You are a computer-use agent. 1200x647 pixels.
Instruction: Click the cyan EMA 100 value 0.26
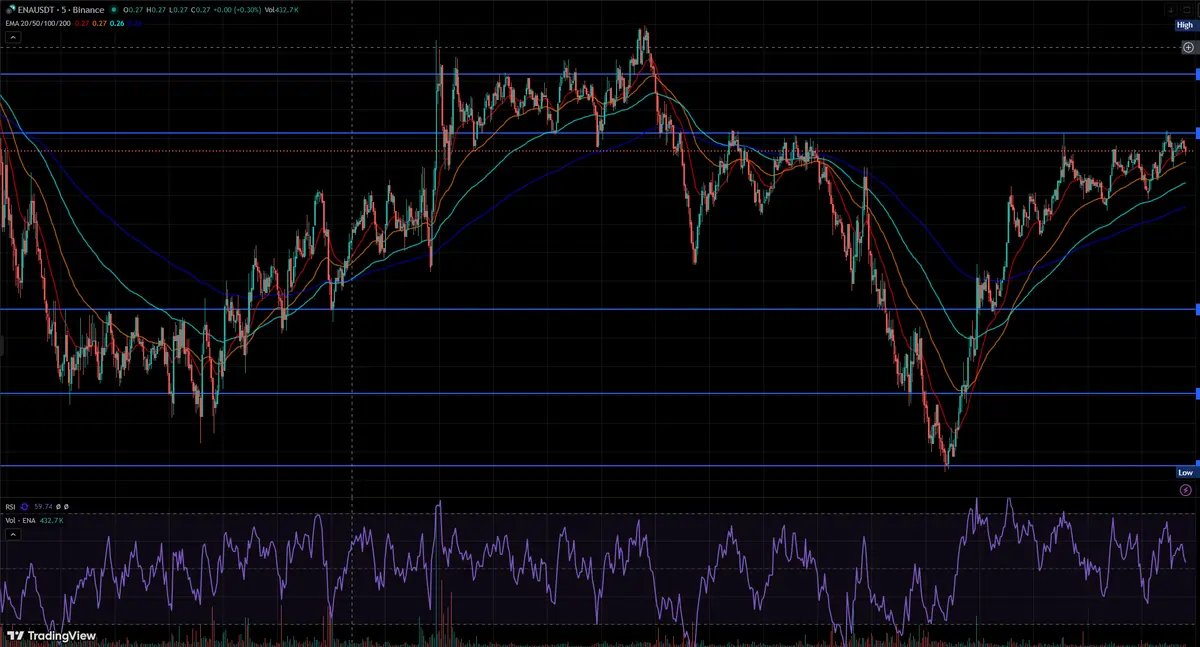117,24
